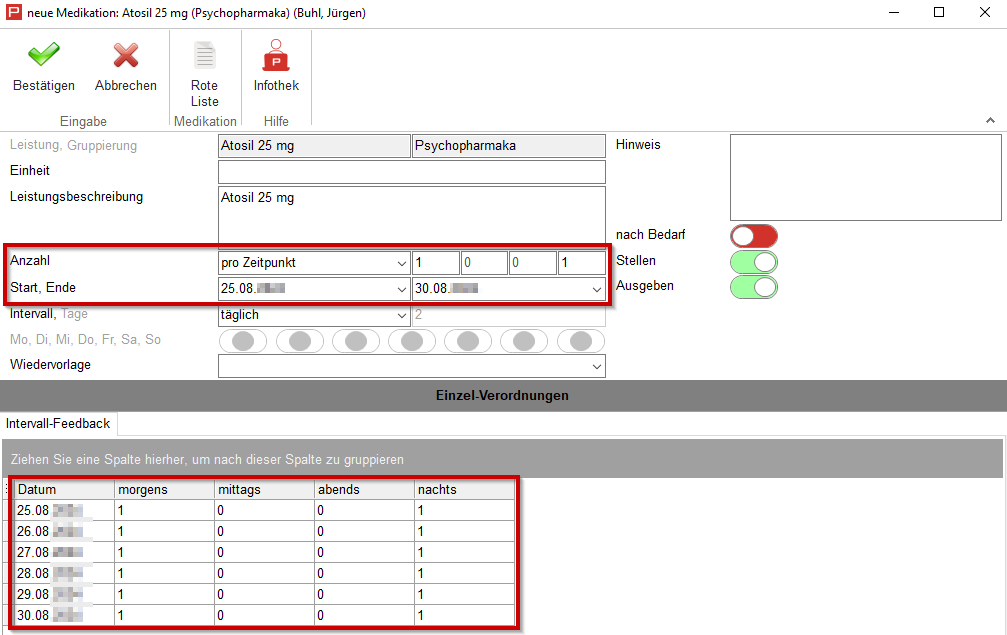Open the Wiedervorlage dropdown
The width and height of the screenshot is (1007, 635).
[597, 366]
